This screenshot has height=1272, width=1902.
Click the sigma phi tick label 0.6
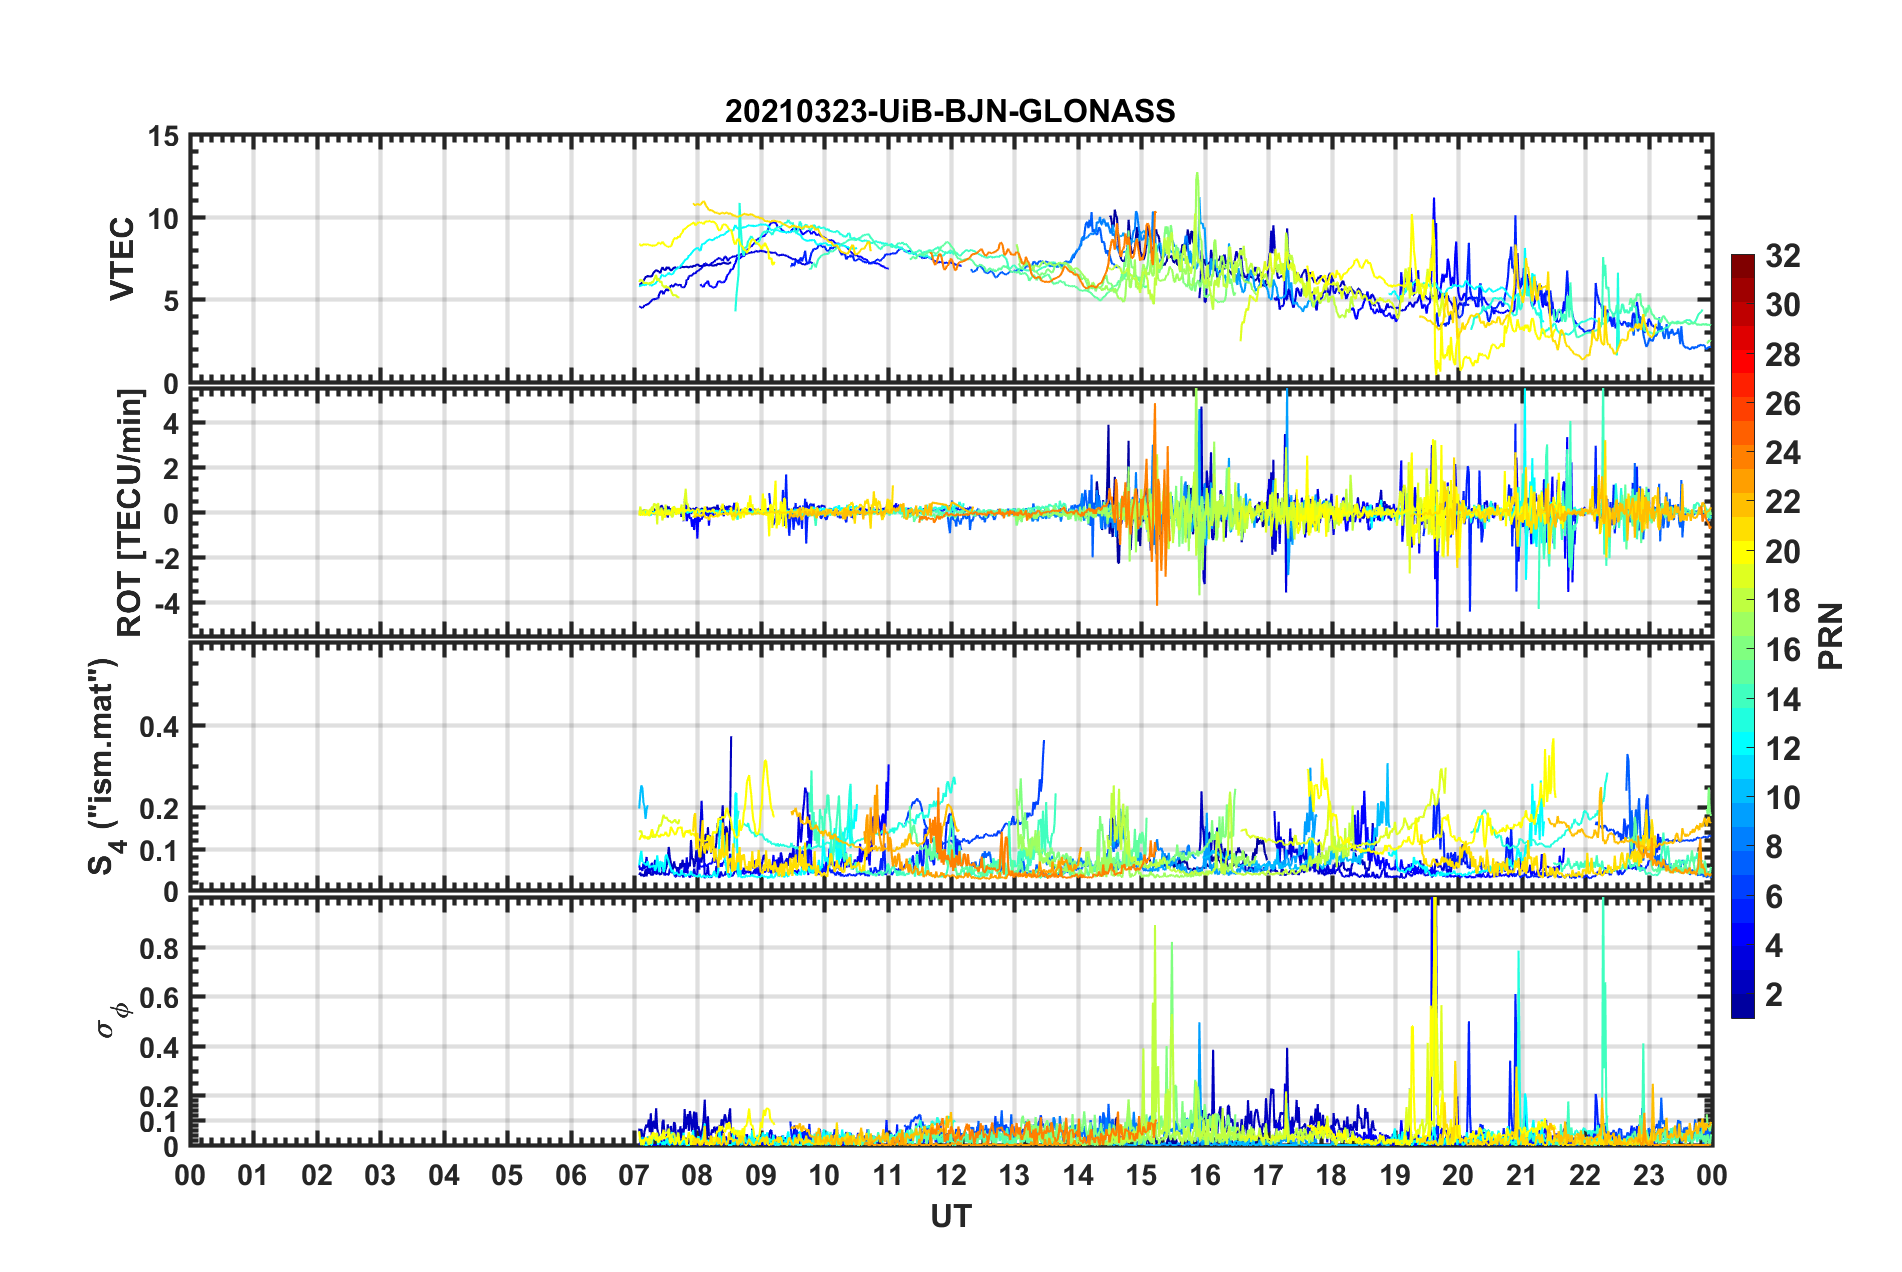(x=160, y=998)
